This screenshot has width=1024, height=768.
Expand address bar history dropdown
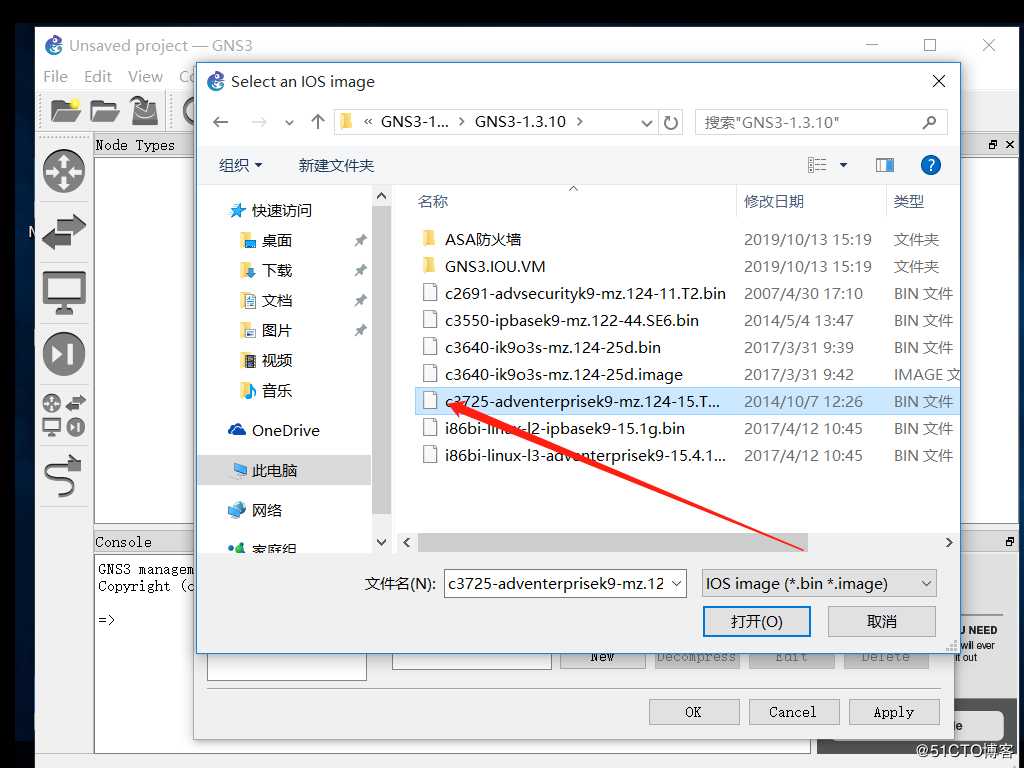point(647,123)
